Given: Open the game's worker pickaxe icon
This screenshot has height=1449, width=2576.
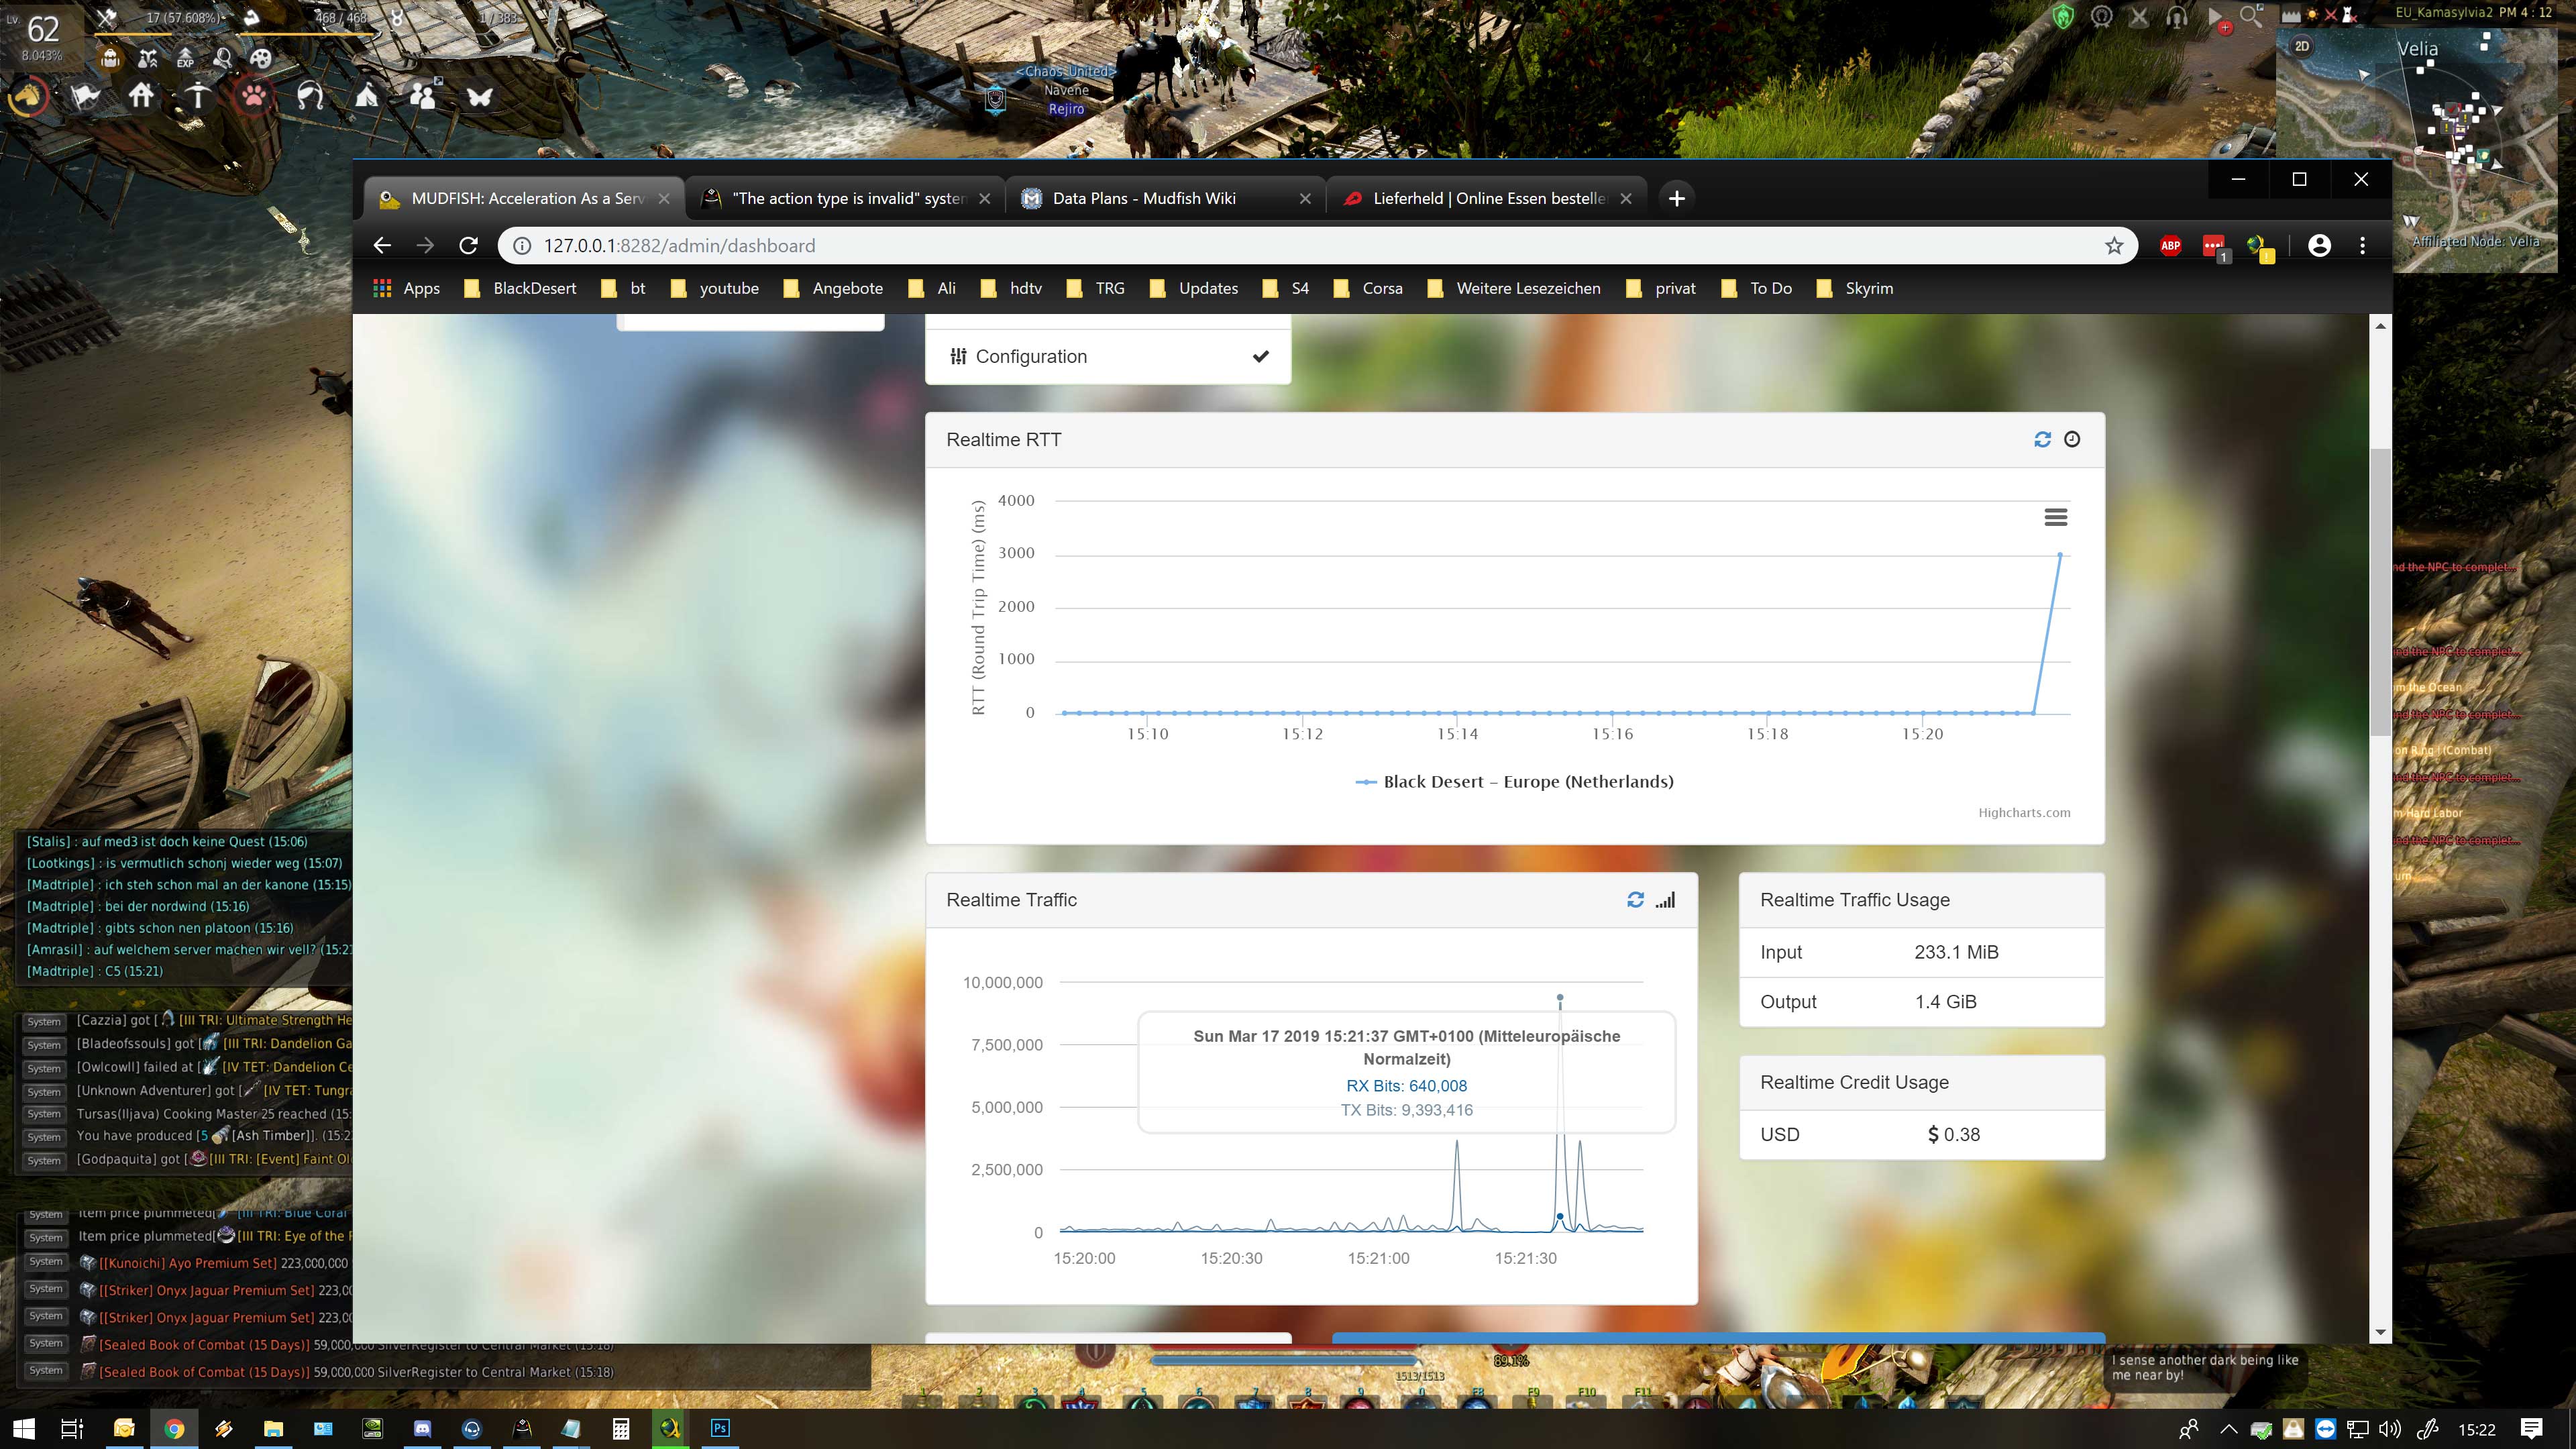Looking at the screenshot, I should [198, 96].
